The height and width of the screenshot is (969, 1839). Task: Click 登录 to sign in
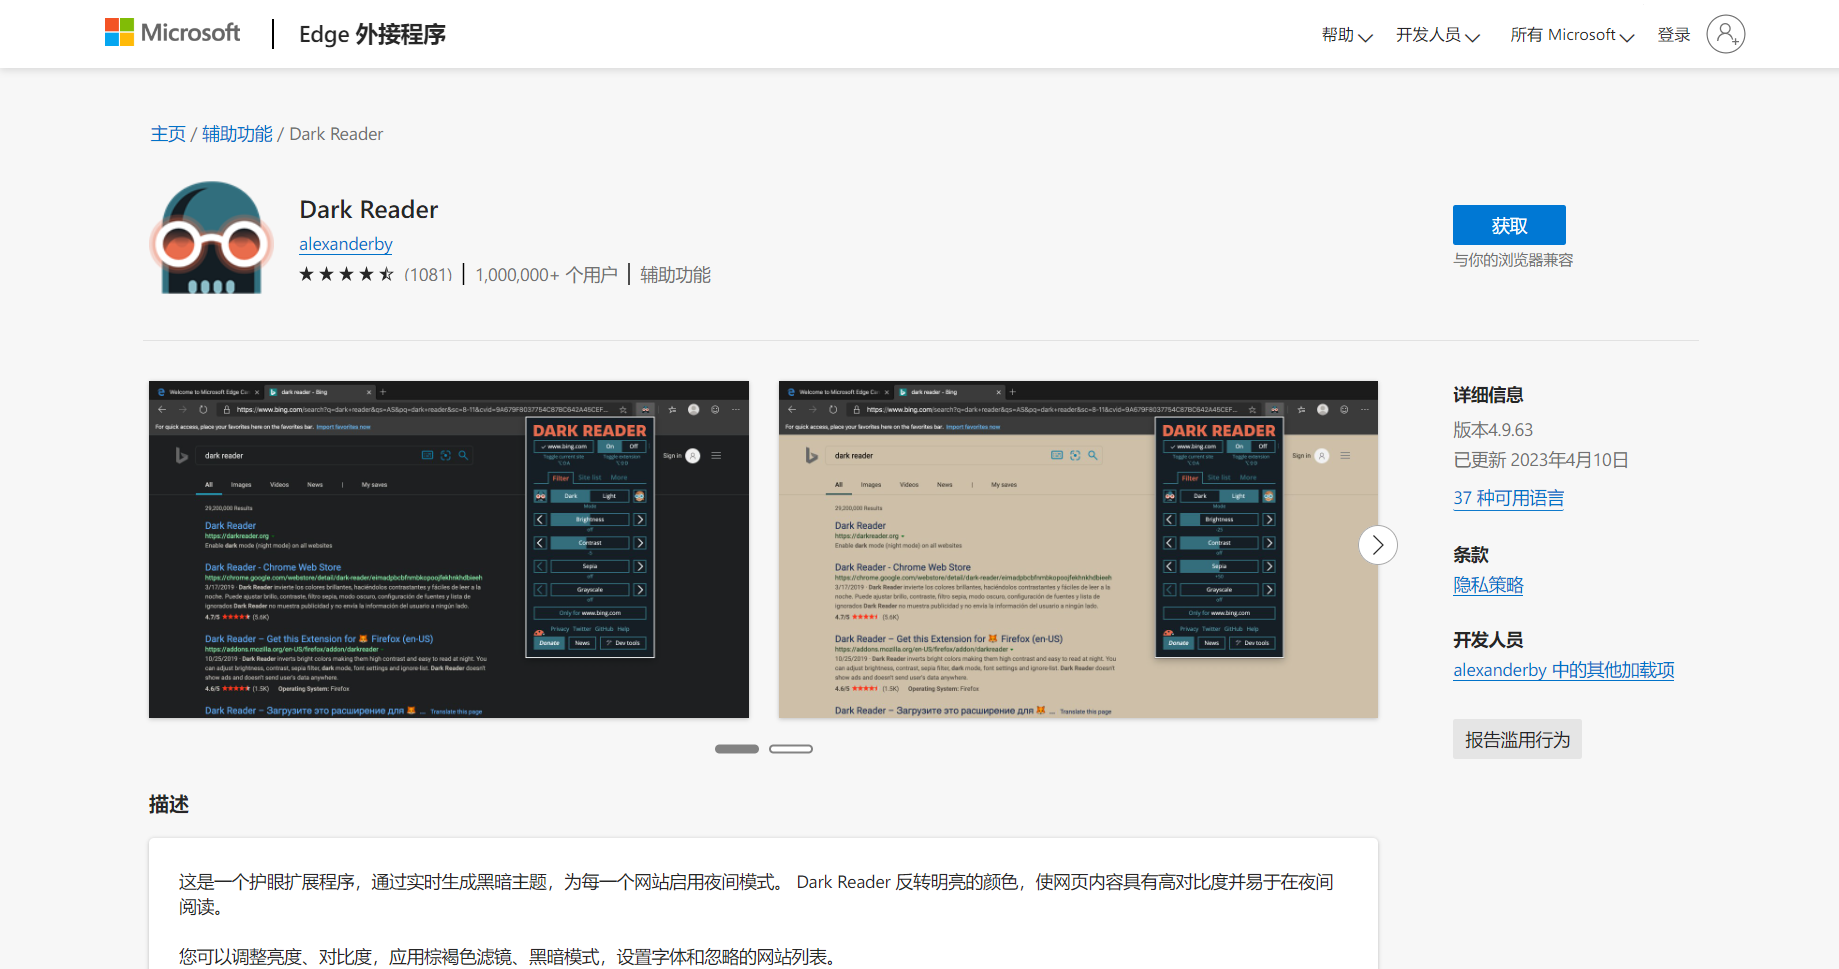[x=1674, y=34]
